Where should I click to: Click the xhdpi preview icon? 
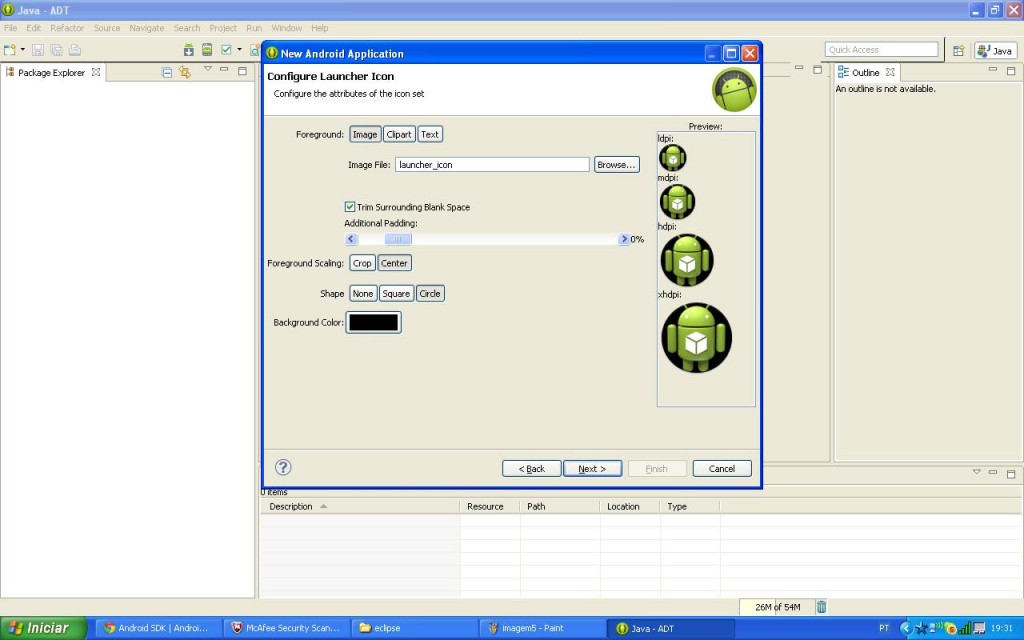(x=696, y=338)
